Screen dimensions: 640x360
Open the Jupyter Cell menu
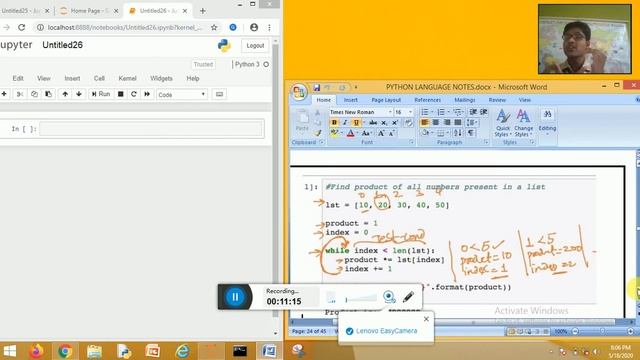point(99,78)
